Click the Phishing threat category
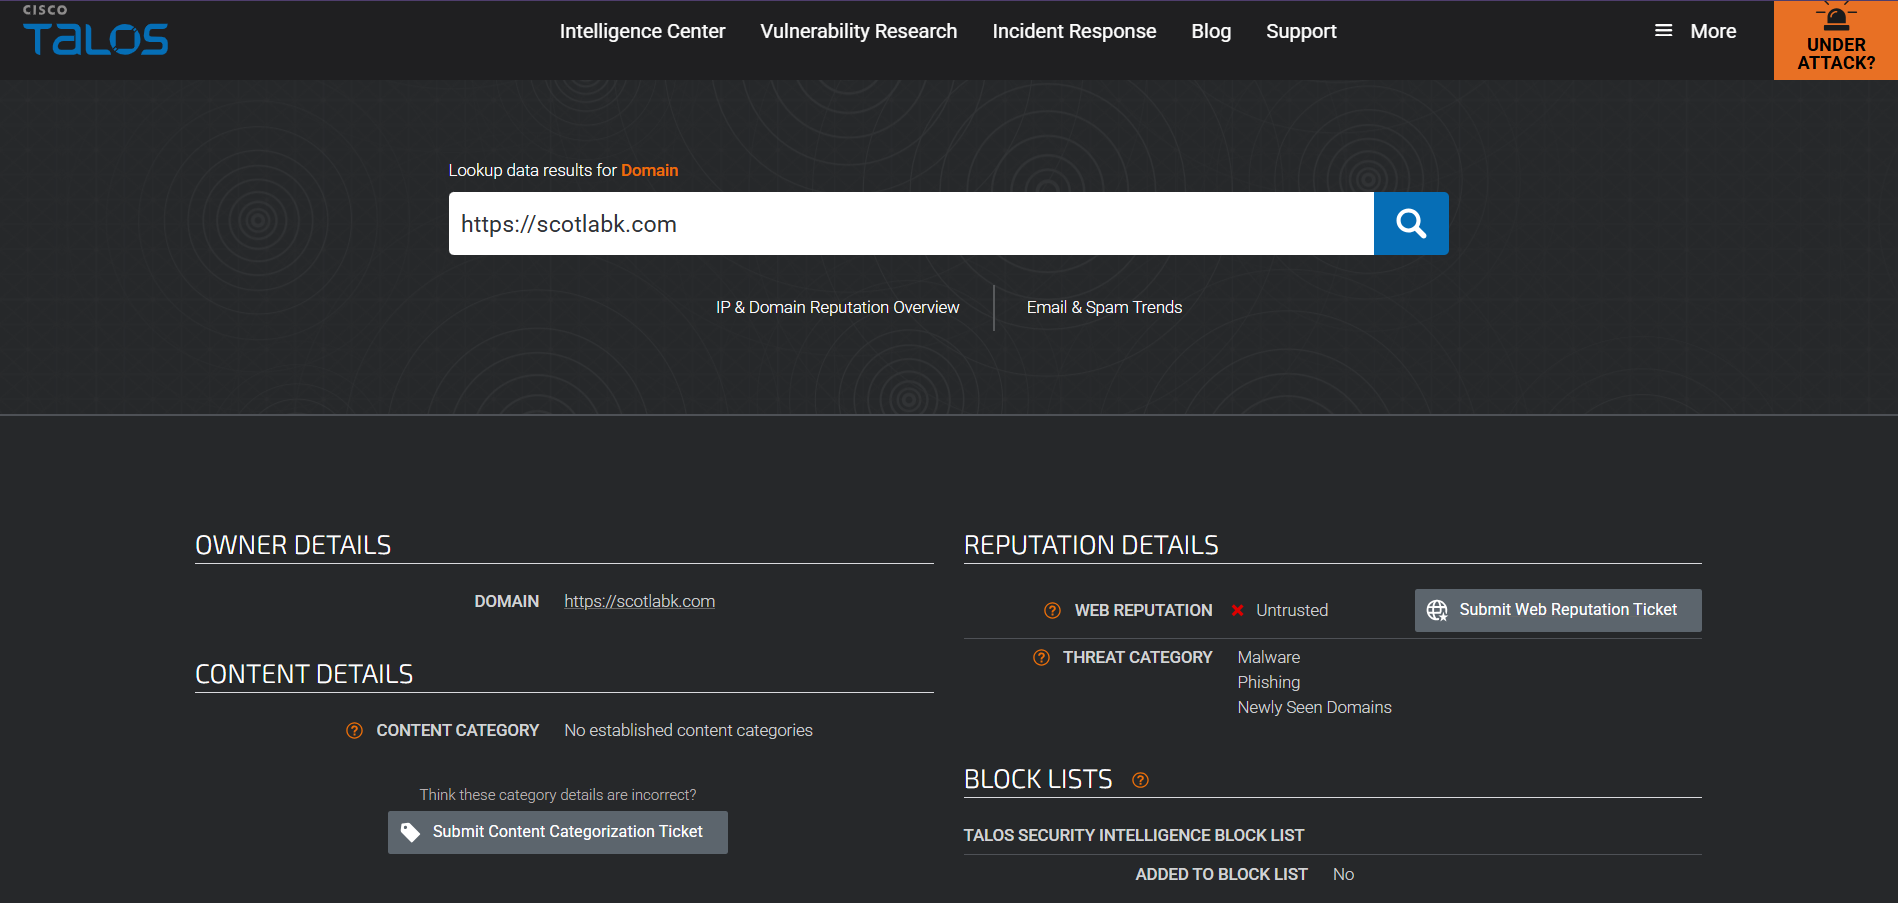Image resolution: width=1898 pixels, height=903 pixels. point(1269,682)
